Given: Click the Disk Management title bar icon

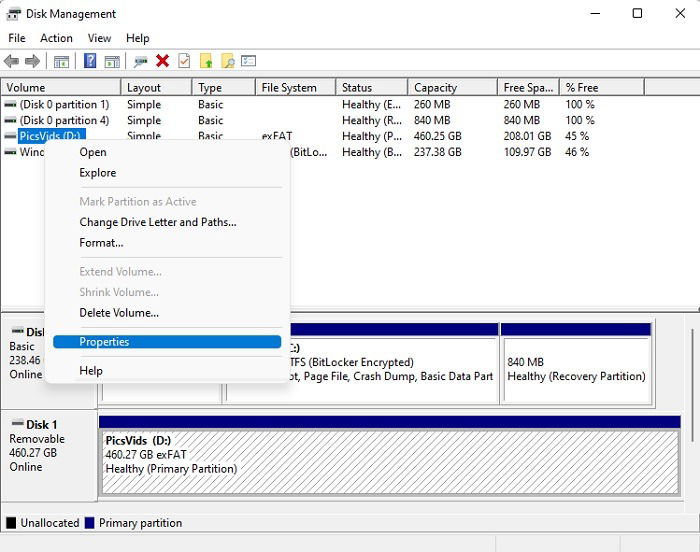Looking at the screenshot, I should 13,14.
